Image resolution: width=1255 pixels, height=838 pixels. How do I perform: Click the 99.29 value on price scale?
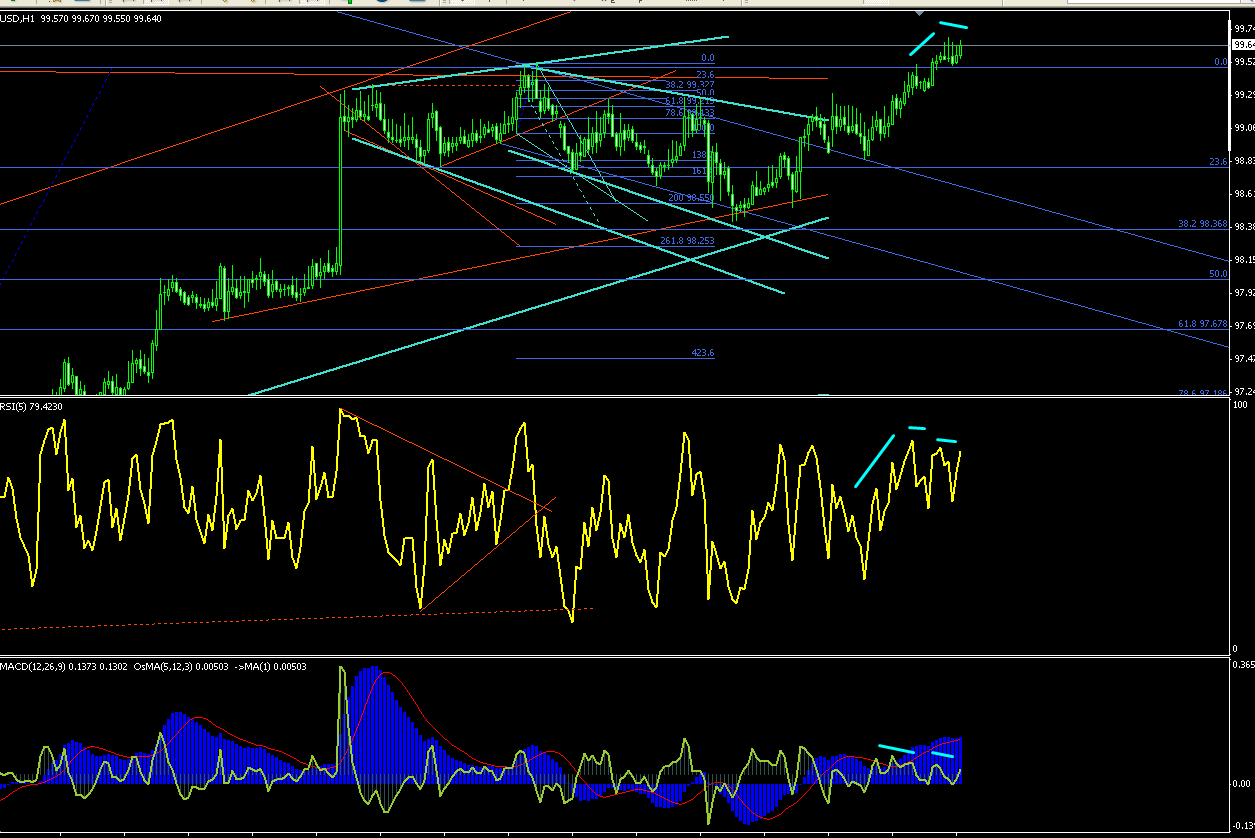pyautogui.click(x=1244, y=95)
